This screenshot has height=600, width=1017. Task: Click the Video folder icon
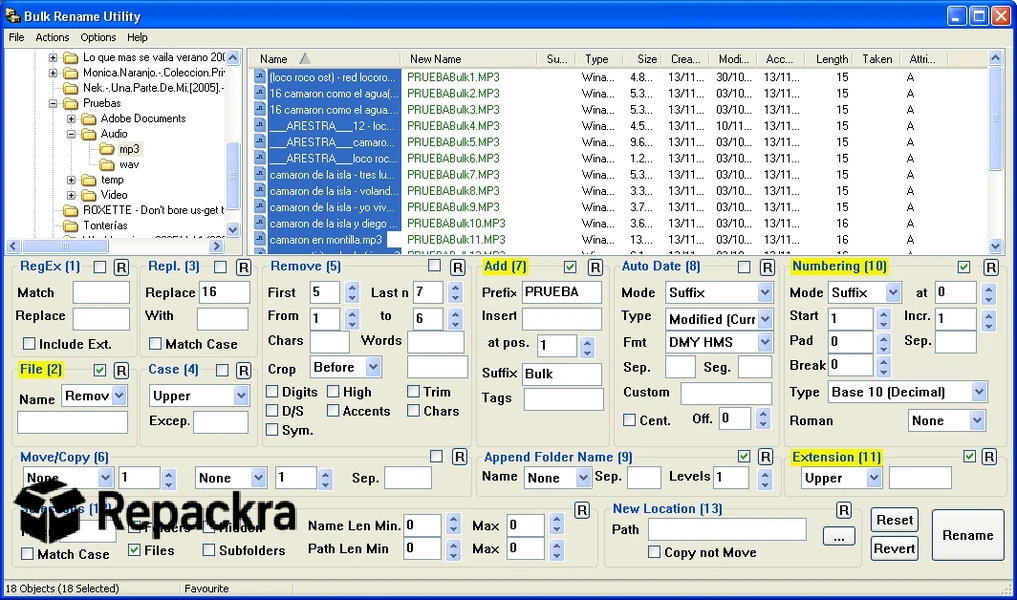click(89, 195)
